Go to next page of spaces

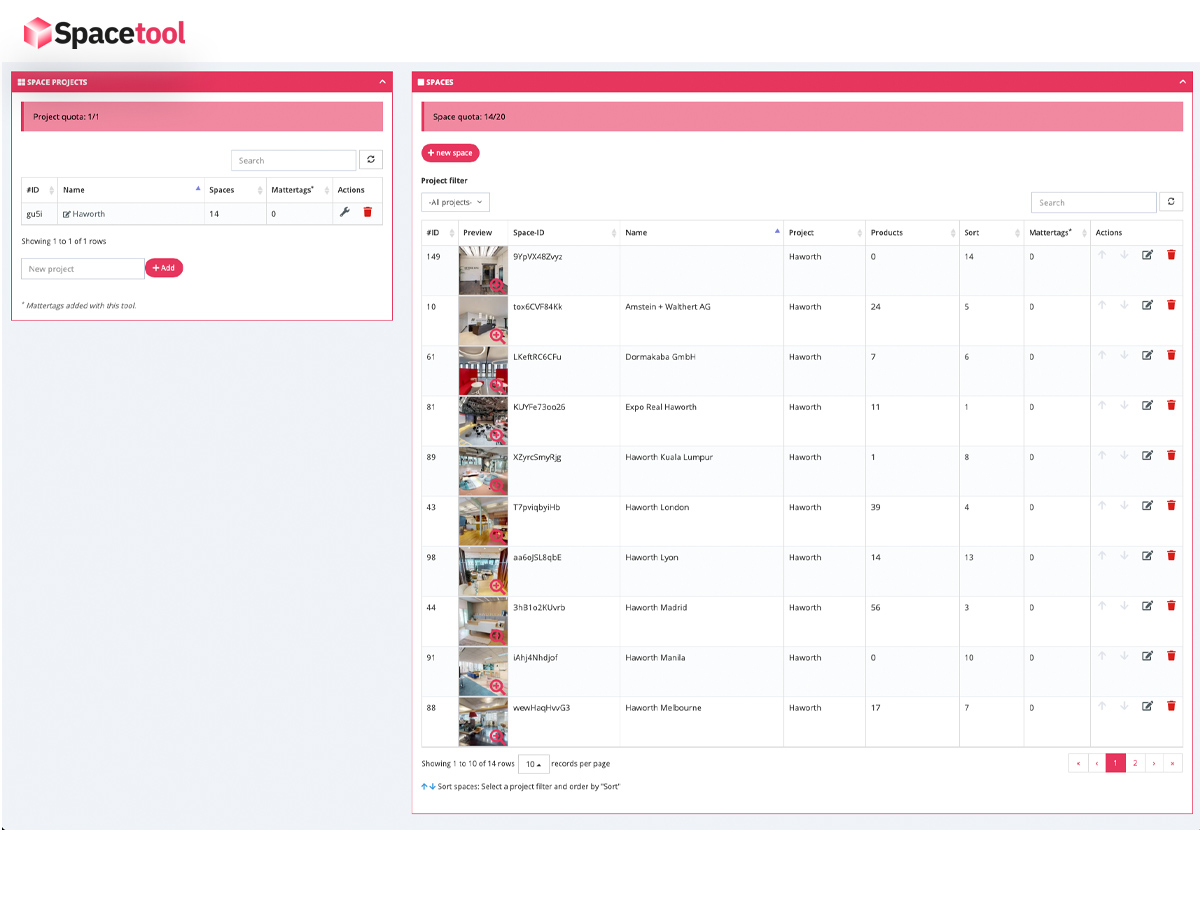point(1154,763)
